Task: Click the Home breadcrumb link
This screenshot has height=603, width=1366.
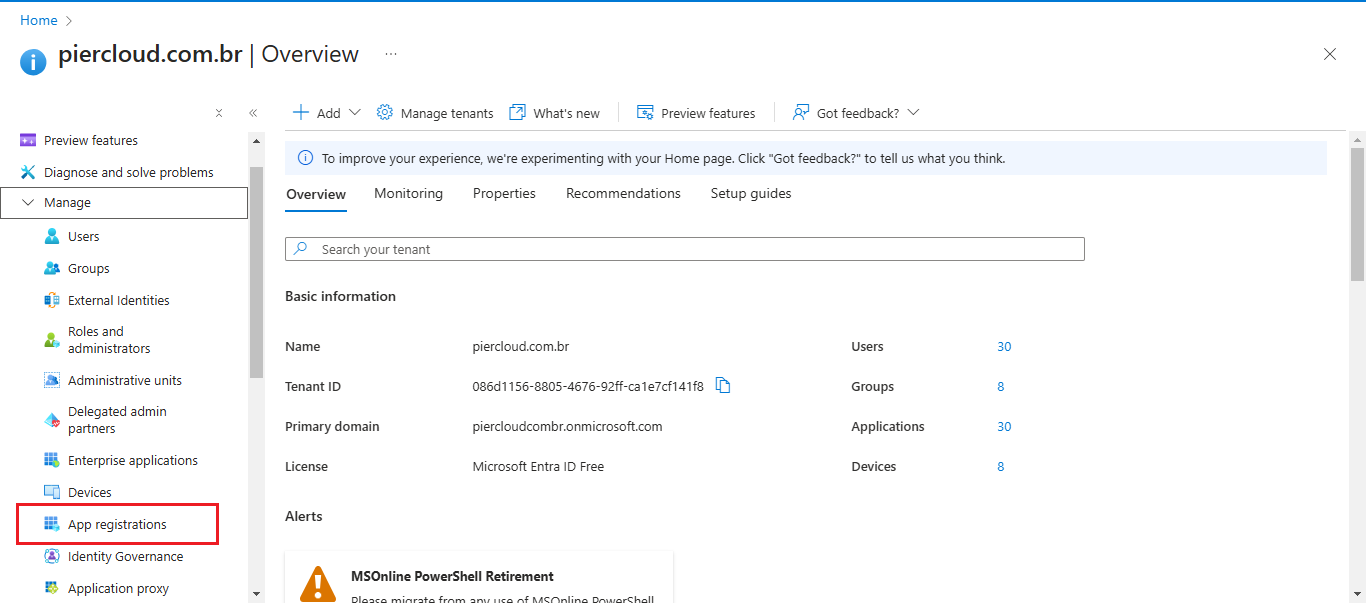Action: pos(39,21)
